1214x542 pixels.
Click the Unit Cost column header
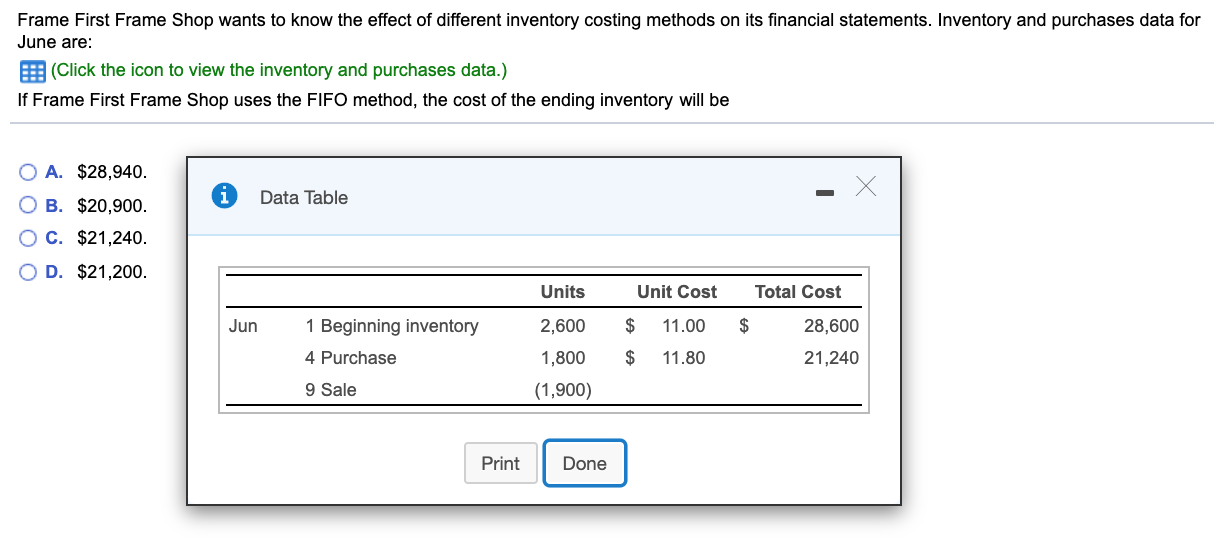click(676, 292)
